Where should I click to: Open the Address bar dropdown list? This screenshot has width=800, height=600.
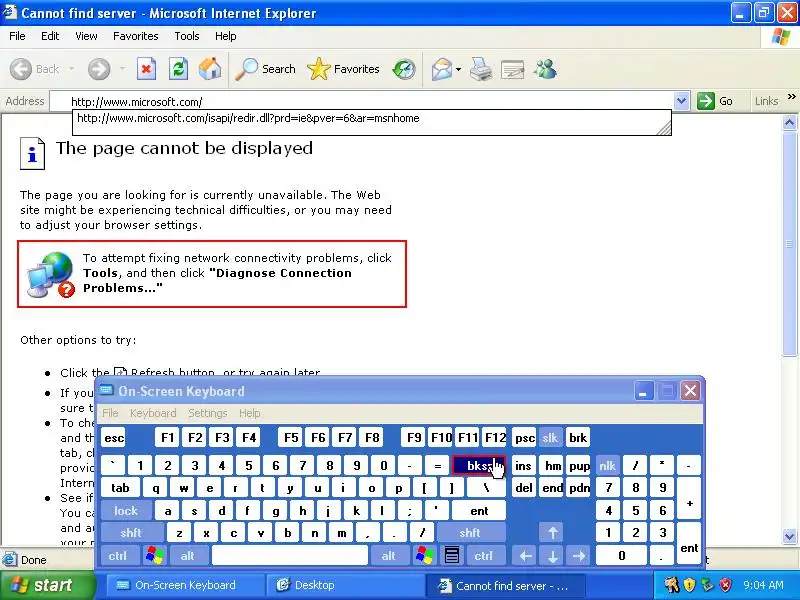pyautogui.click(x=681, y=101)
